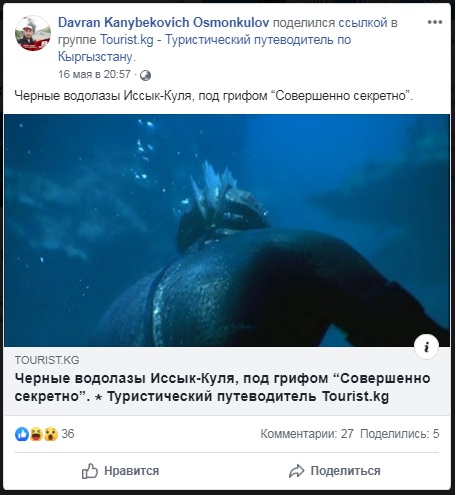Click the TOURIST.KG source domain label
The width and height of the screenshot is (456, 495).
tap(47, 360)
